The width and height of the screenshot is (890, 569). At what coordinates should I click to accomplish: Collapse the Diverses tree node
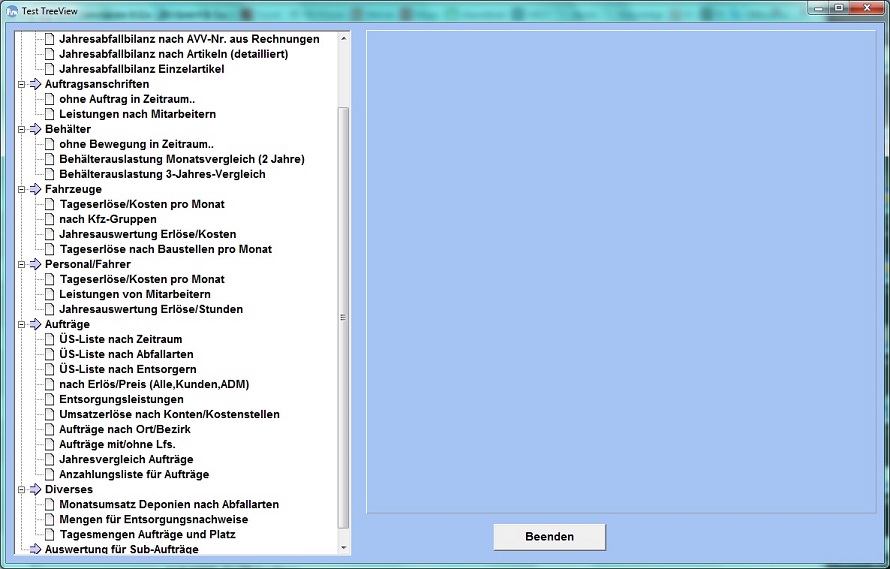pyautogui.click(x=22, y=490)
